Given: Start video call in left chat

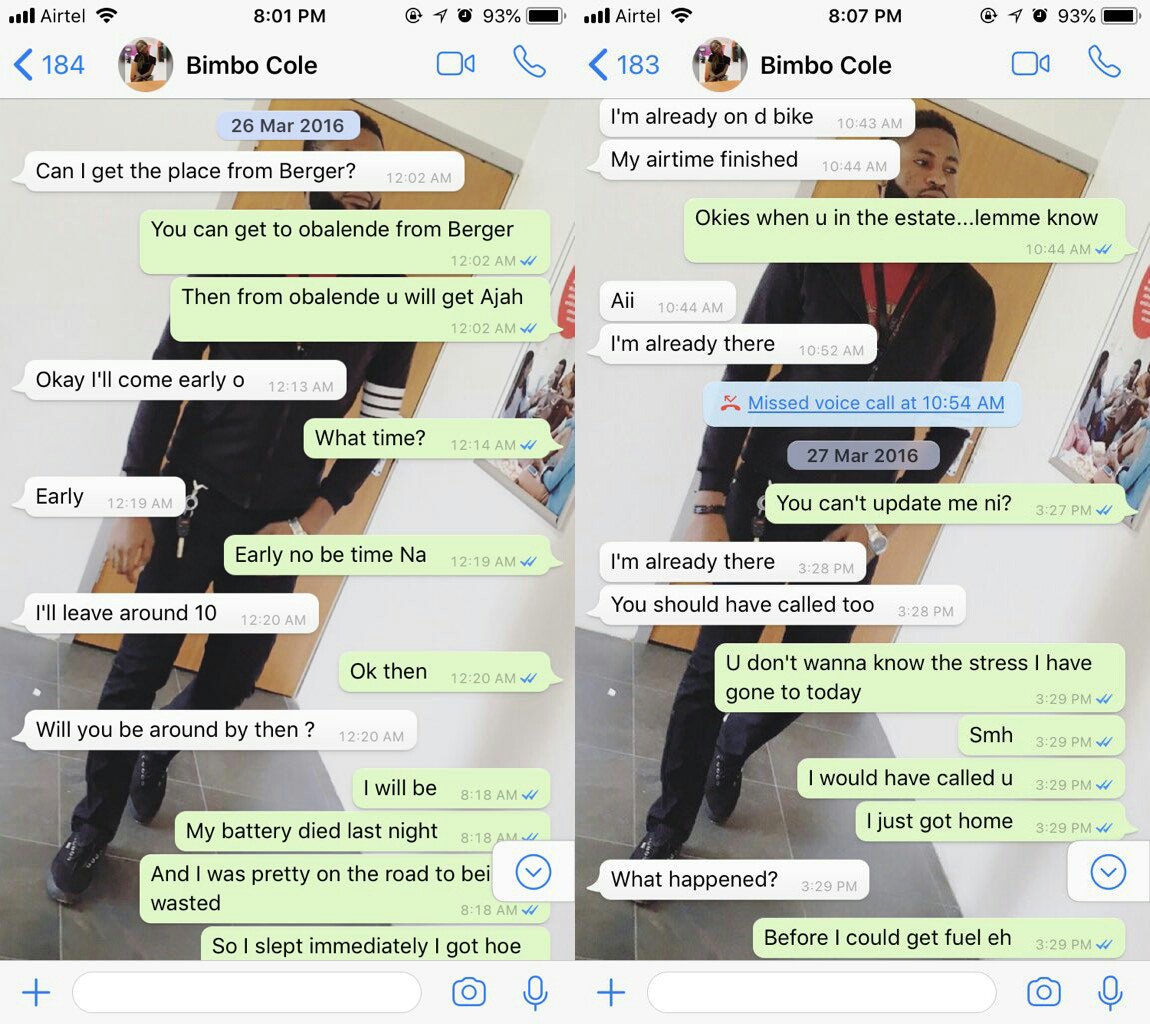Looking at the screenshot, I should pos(455,64).
